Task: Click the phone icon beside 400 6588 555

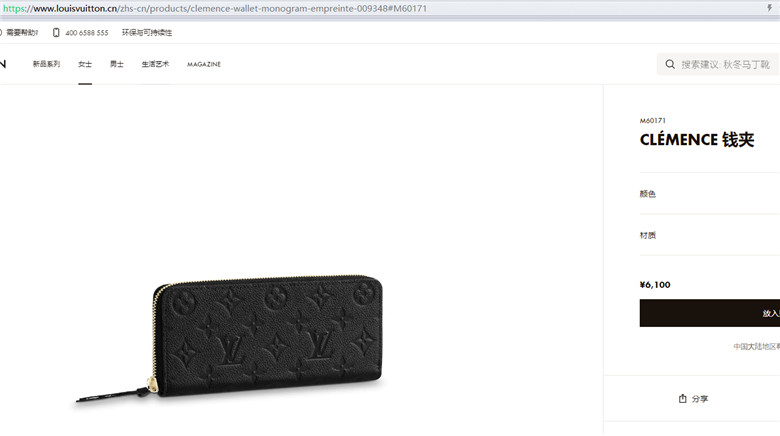Action: [56, 32]
